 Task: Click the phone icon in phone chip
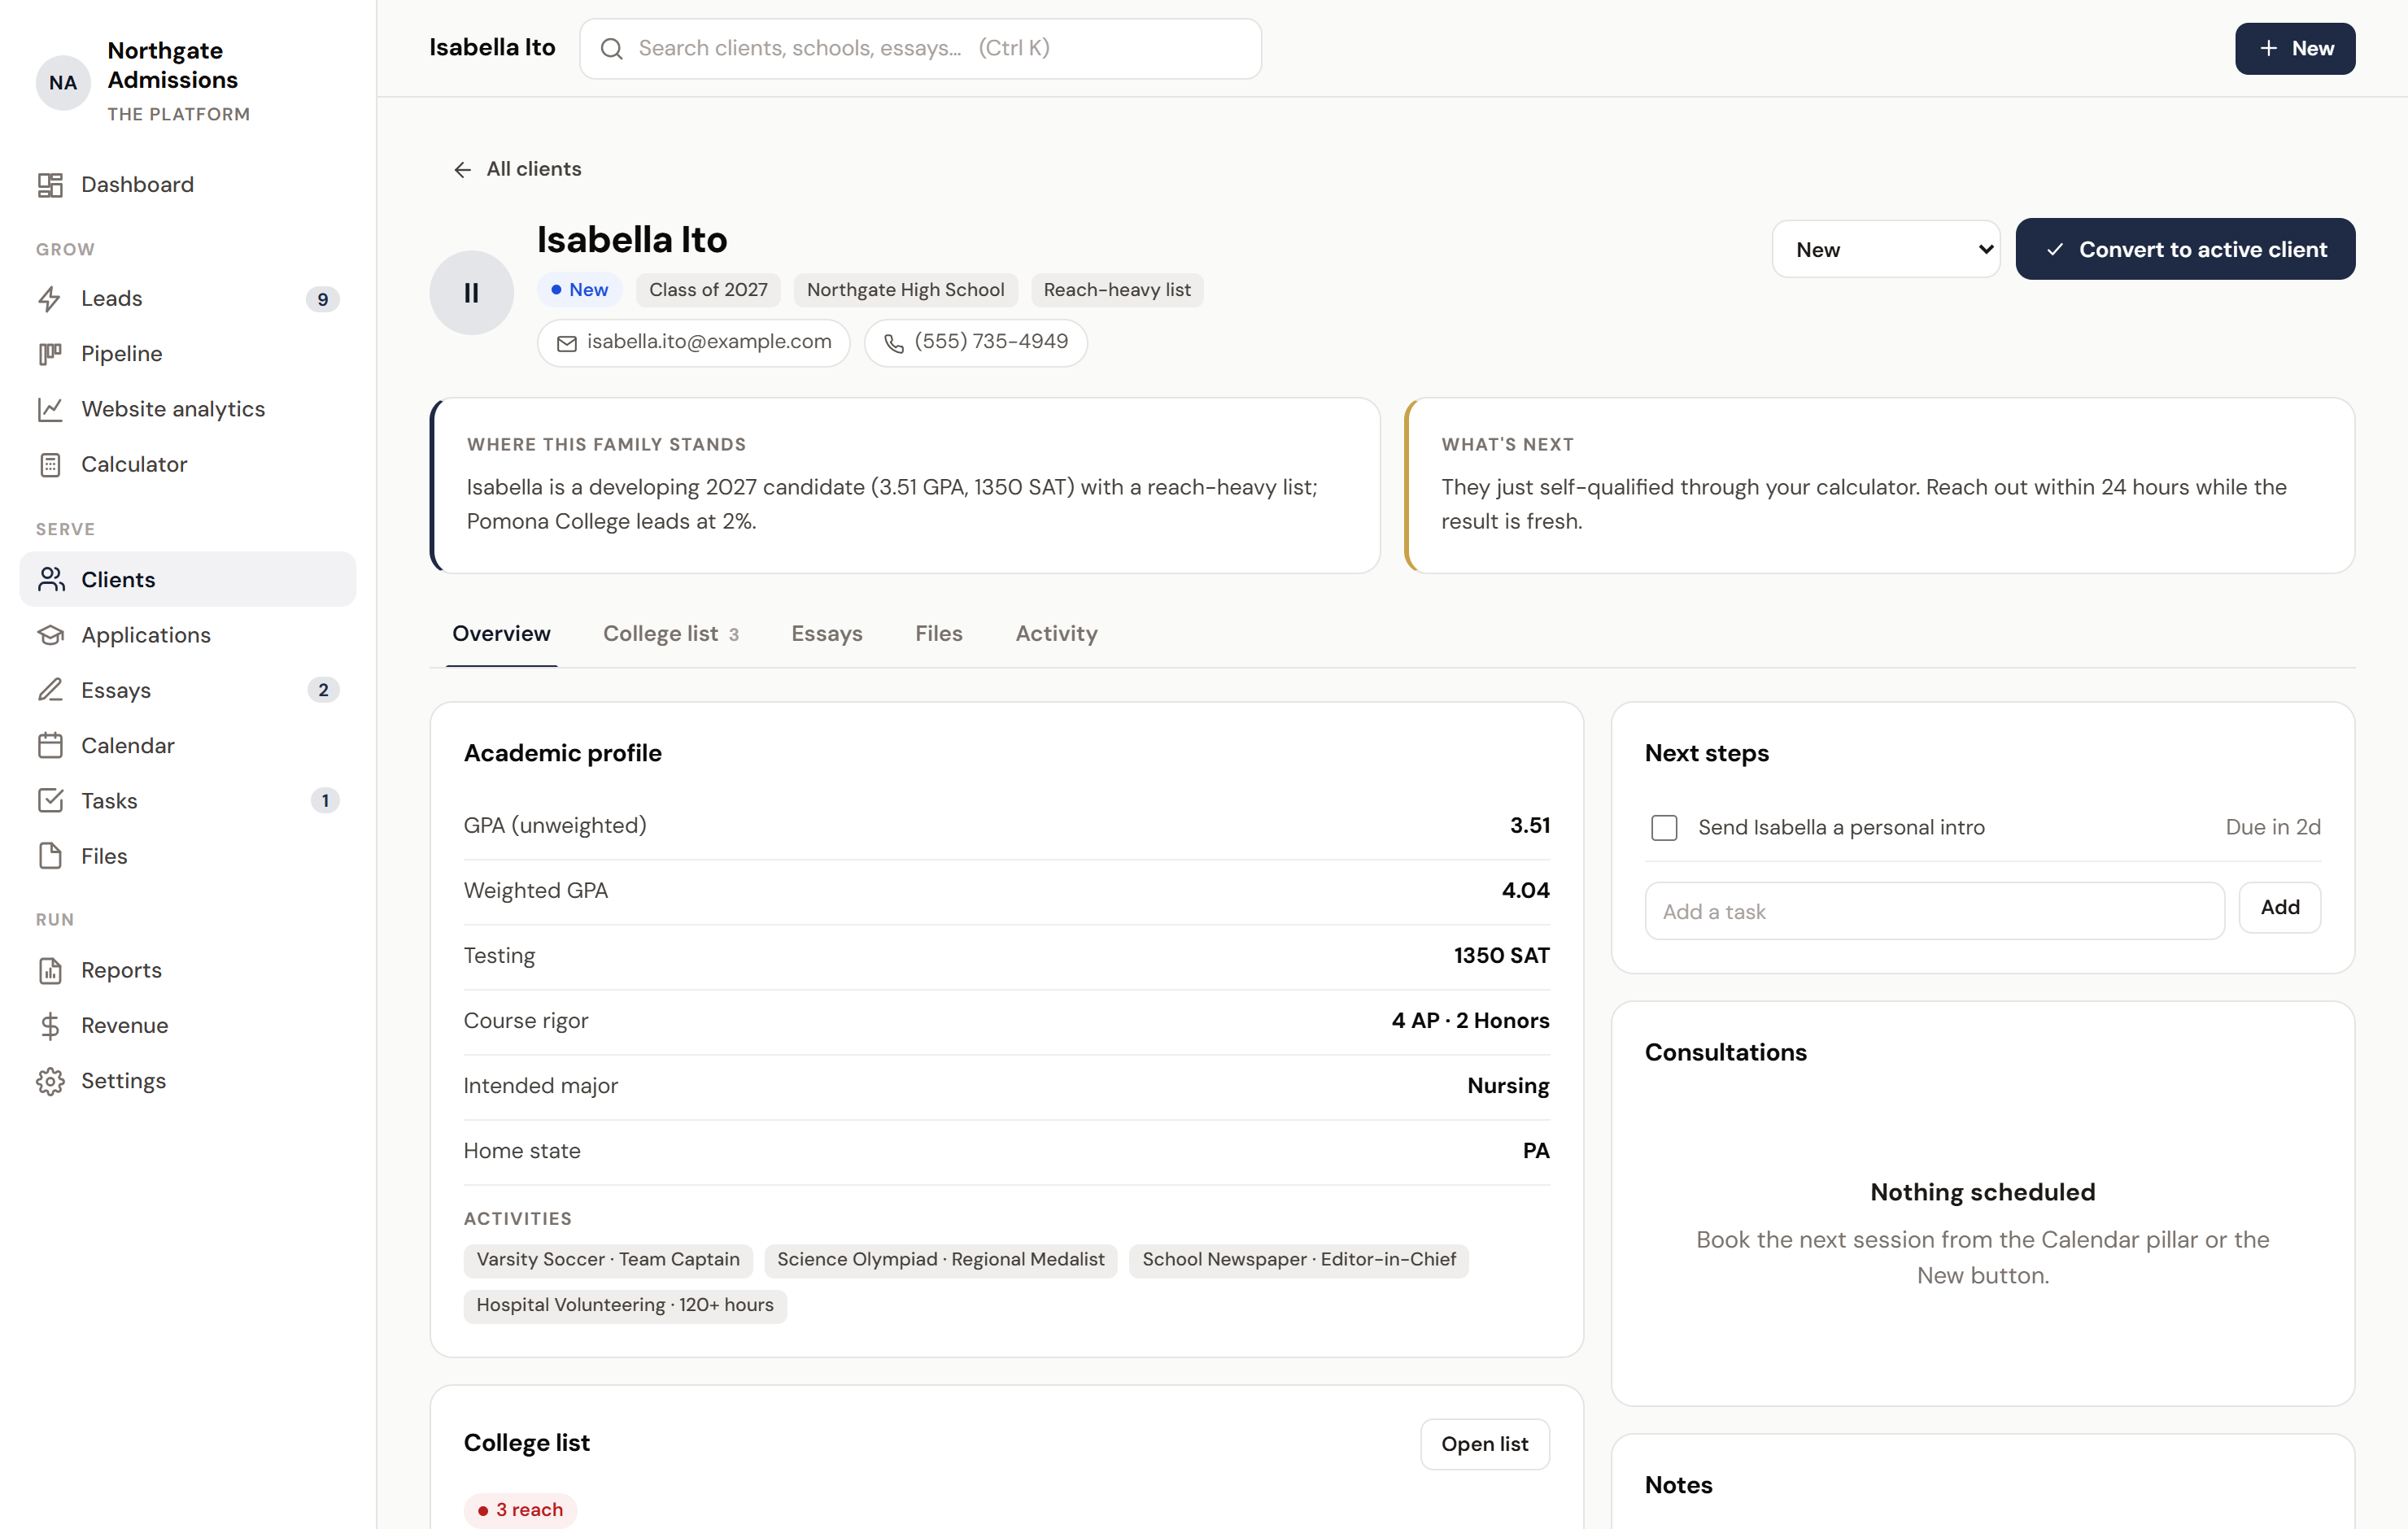point(894,343)
